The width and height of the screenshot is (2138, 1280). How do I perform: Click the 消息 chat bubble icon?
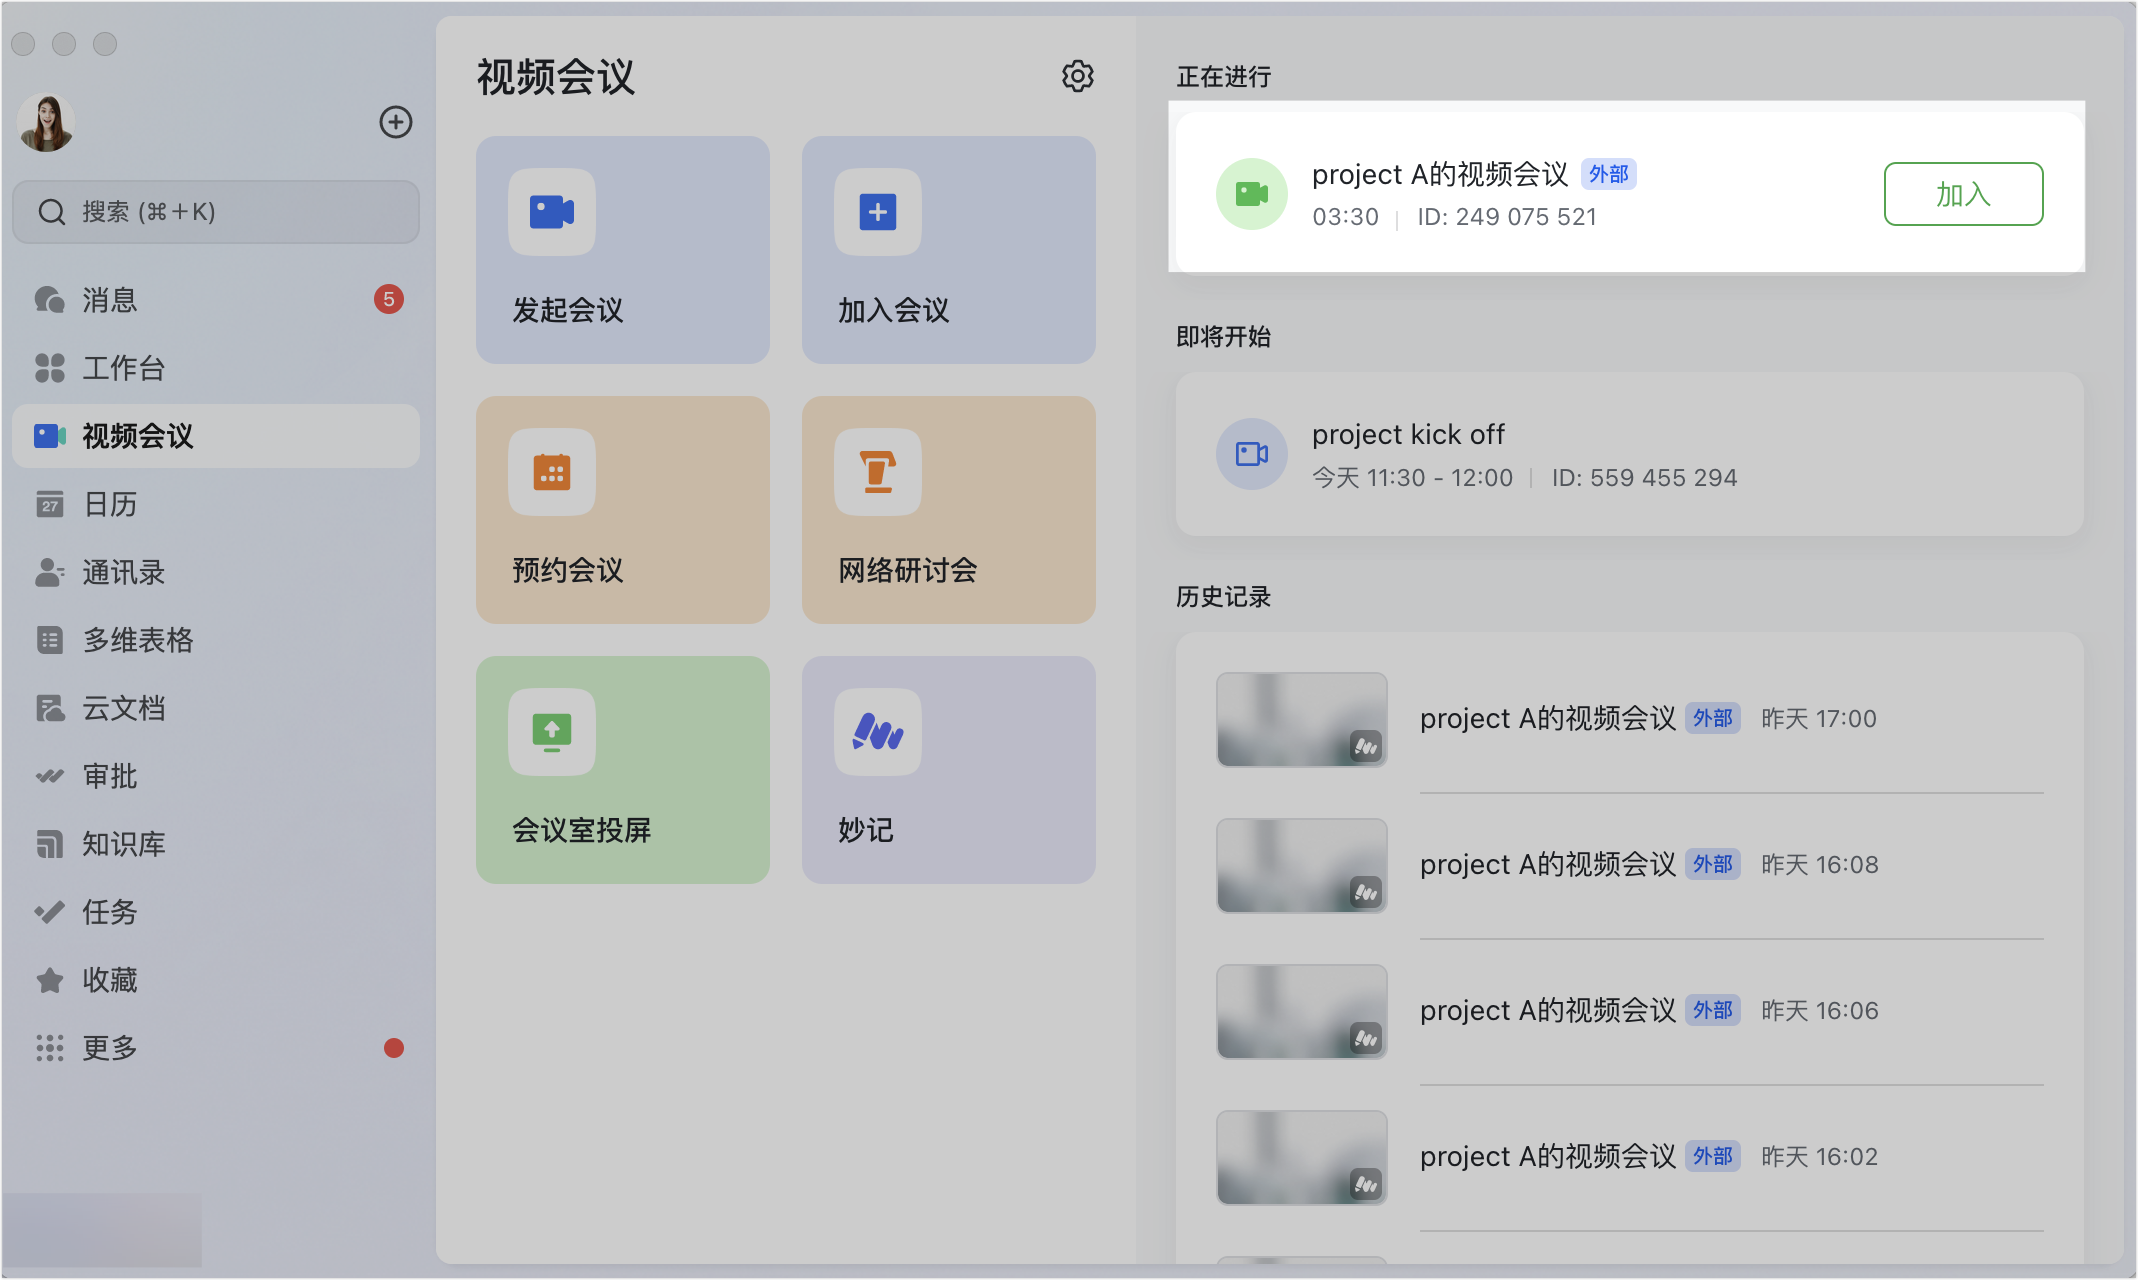(x=49, y=299)
